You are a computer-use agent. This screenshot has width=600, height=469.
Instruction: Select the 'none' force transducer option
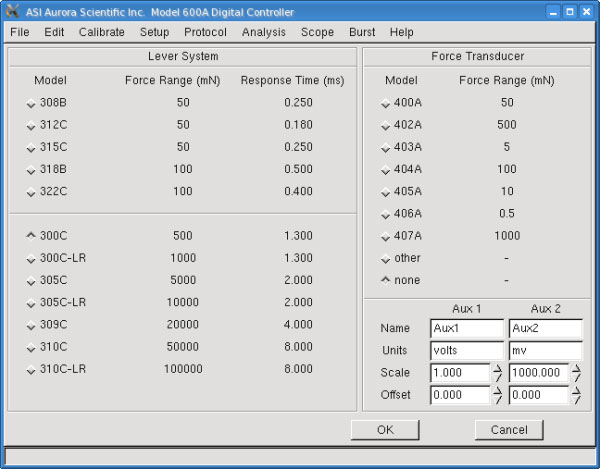pyautogui.click(x=385, y=280)
